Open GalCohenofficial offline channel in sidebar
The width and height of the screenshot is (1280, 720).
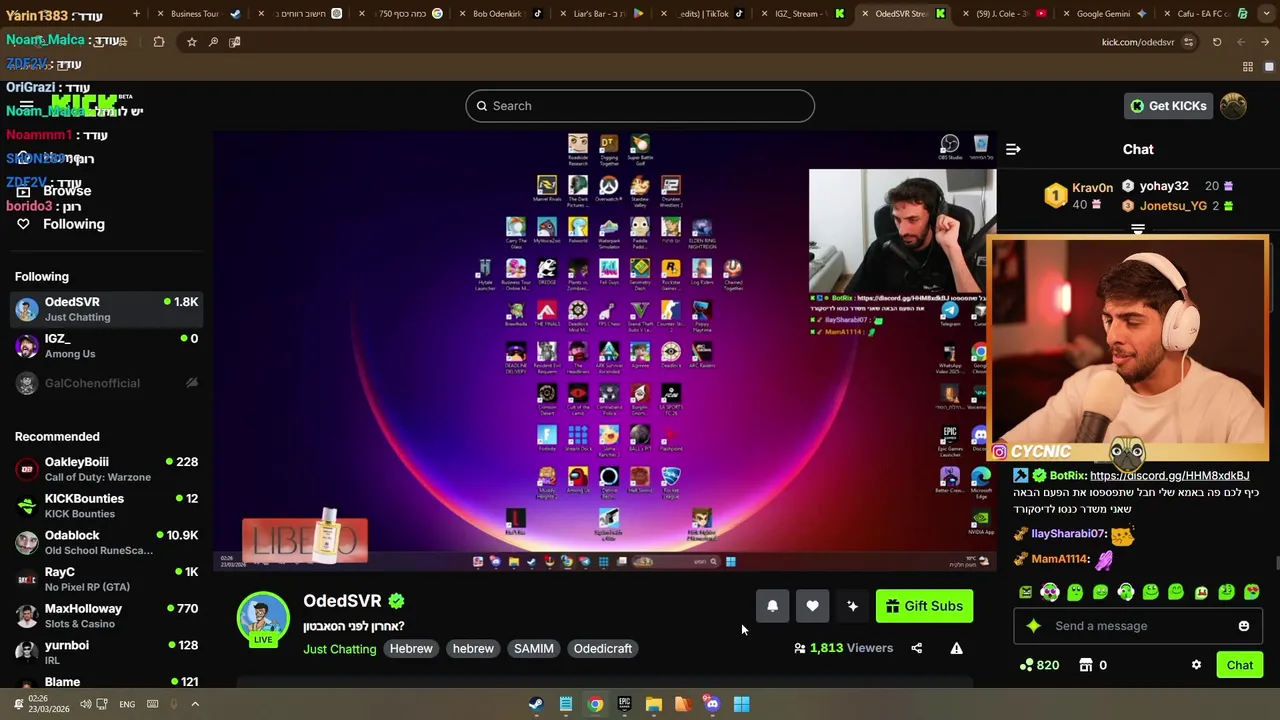click(107, 383)
